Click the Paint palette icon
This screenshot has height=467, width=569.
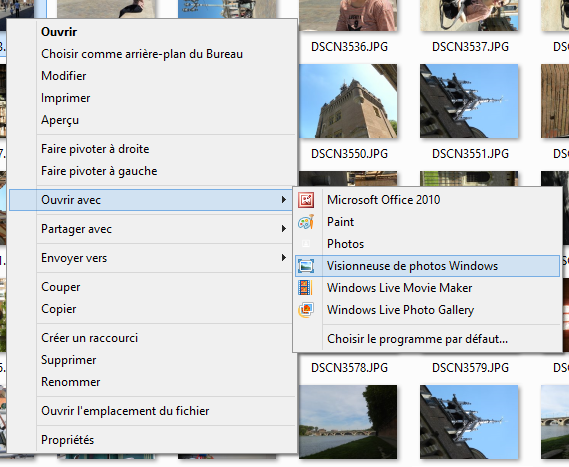tap(306, 222)
